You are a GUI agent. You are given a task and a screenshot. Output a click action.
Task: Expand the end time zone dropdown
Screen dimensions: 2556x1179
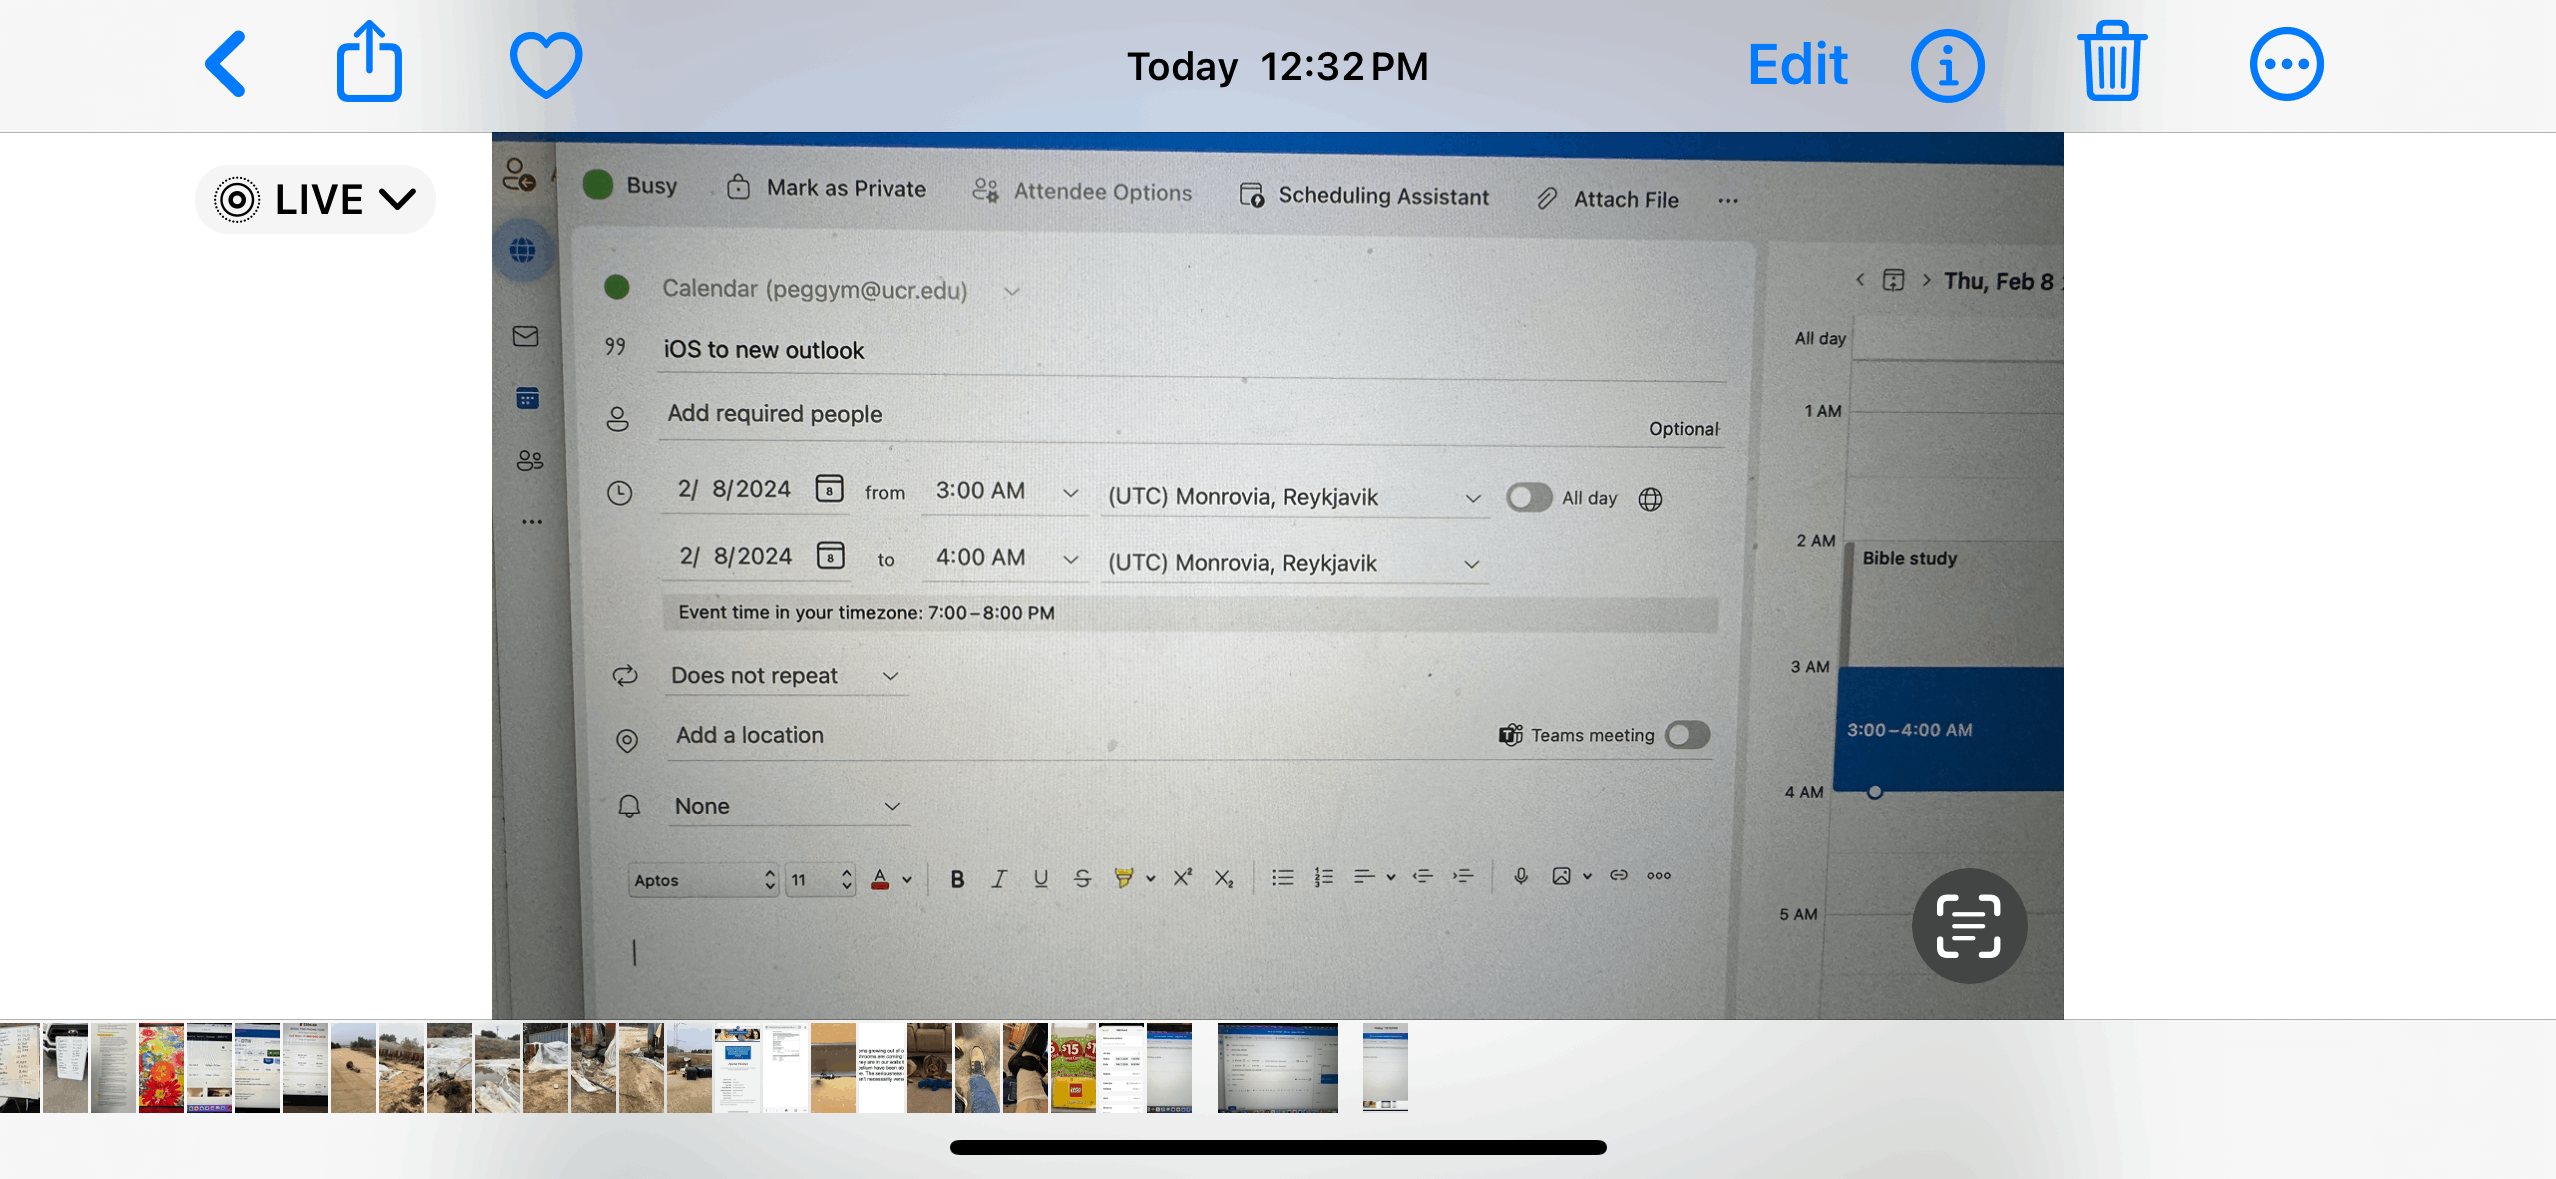point(1471,564)
